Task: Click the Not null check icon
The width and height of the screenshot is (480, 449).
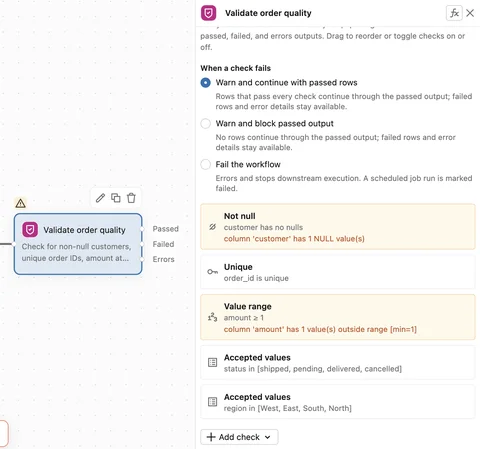Action: click(x=213, y=227)
